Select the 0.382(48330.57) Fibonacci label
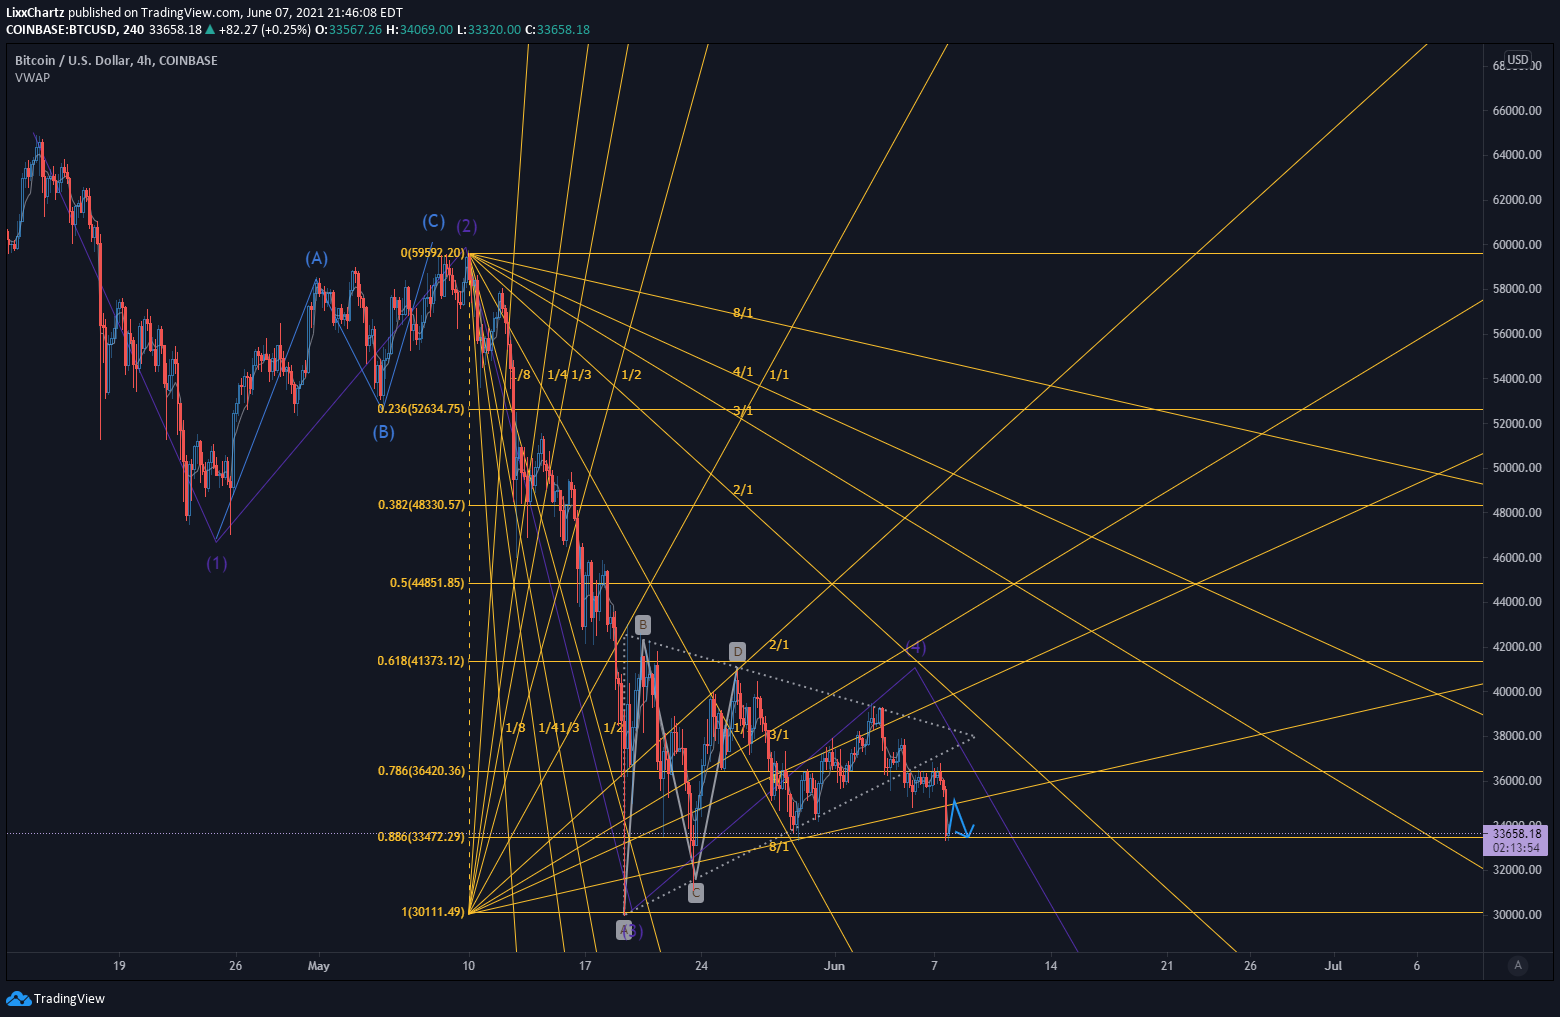The width and height of the screenshot is (1560, 1017). (421, 505)
